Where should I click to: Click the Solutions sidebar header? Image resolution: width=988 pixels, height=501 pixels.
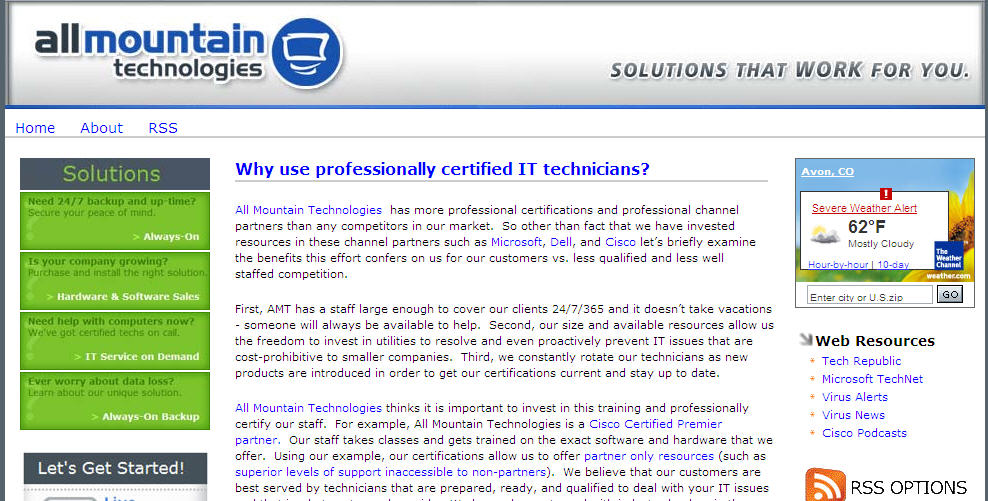pyautogui.click(x=115, y=174)
